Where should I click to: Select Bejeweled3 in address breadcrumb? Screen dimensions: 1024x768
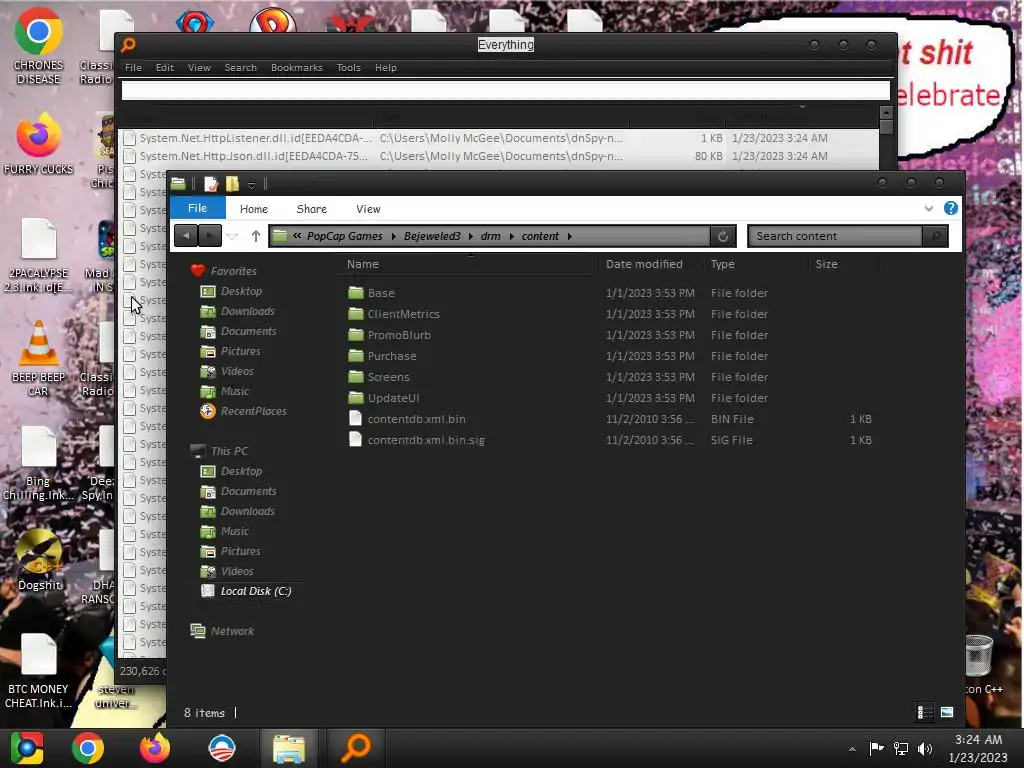(432, 236)
